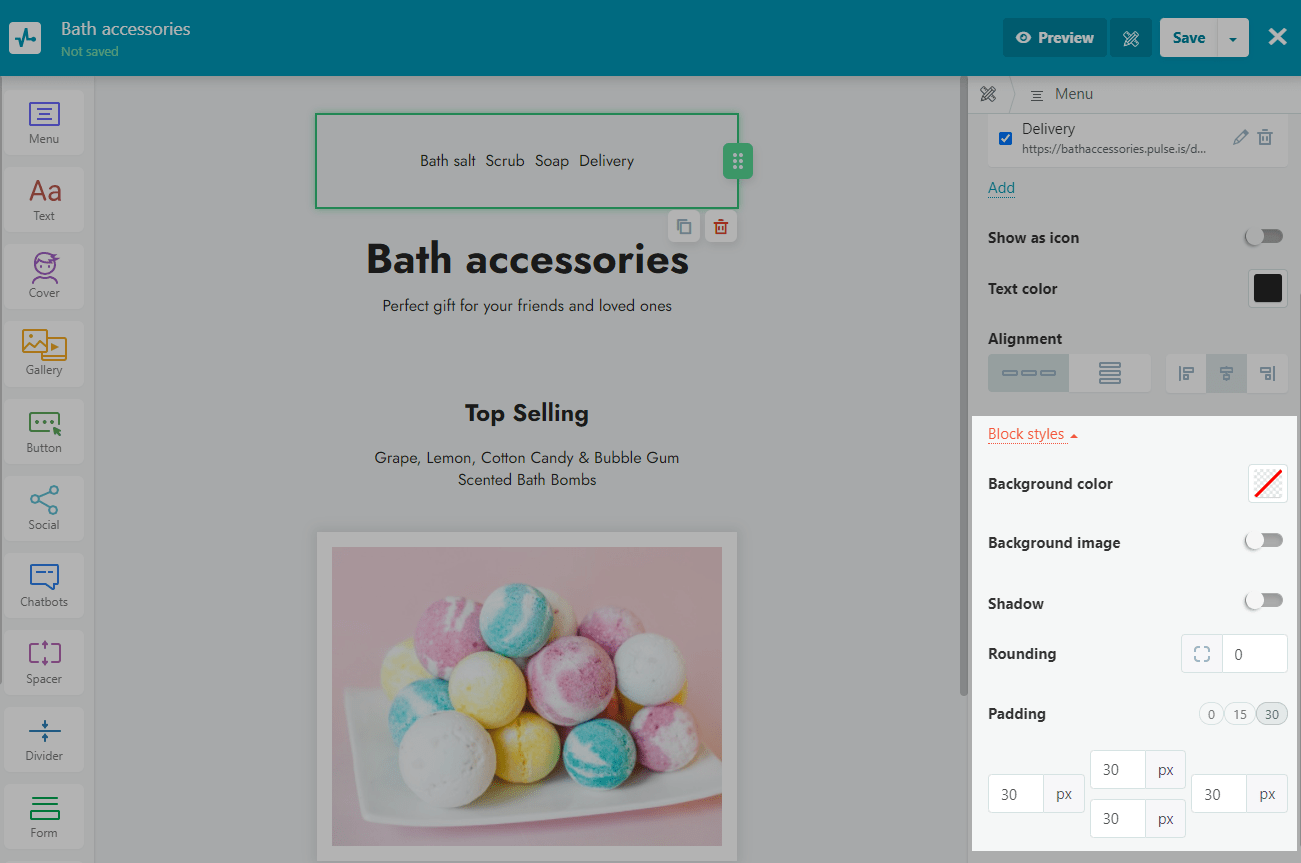Open the Save dropdown arrow
This screenshot has height=863, width=1301.
point(1232,38)
